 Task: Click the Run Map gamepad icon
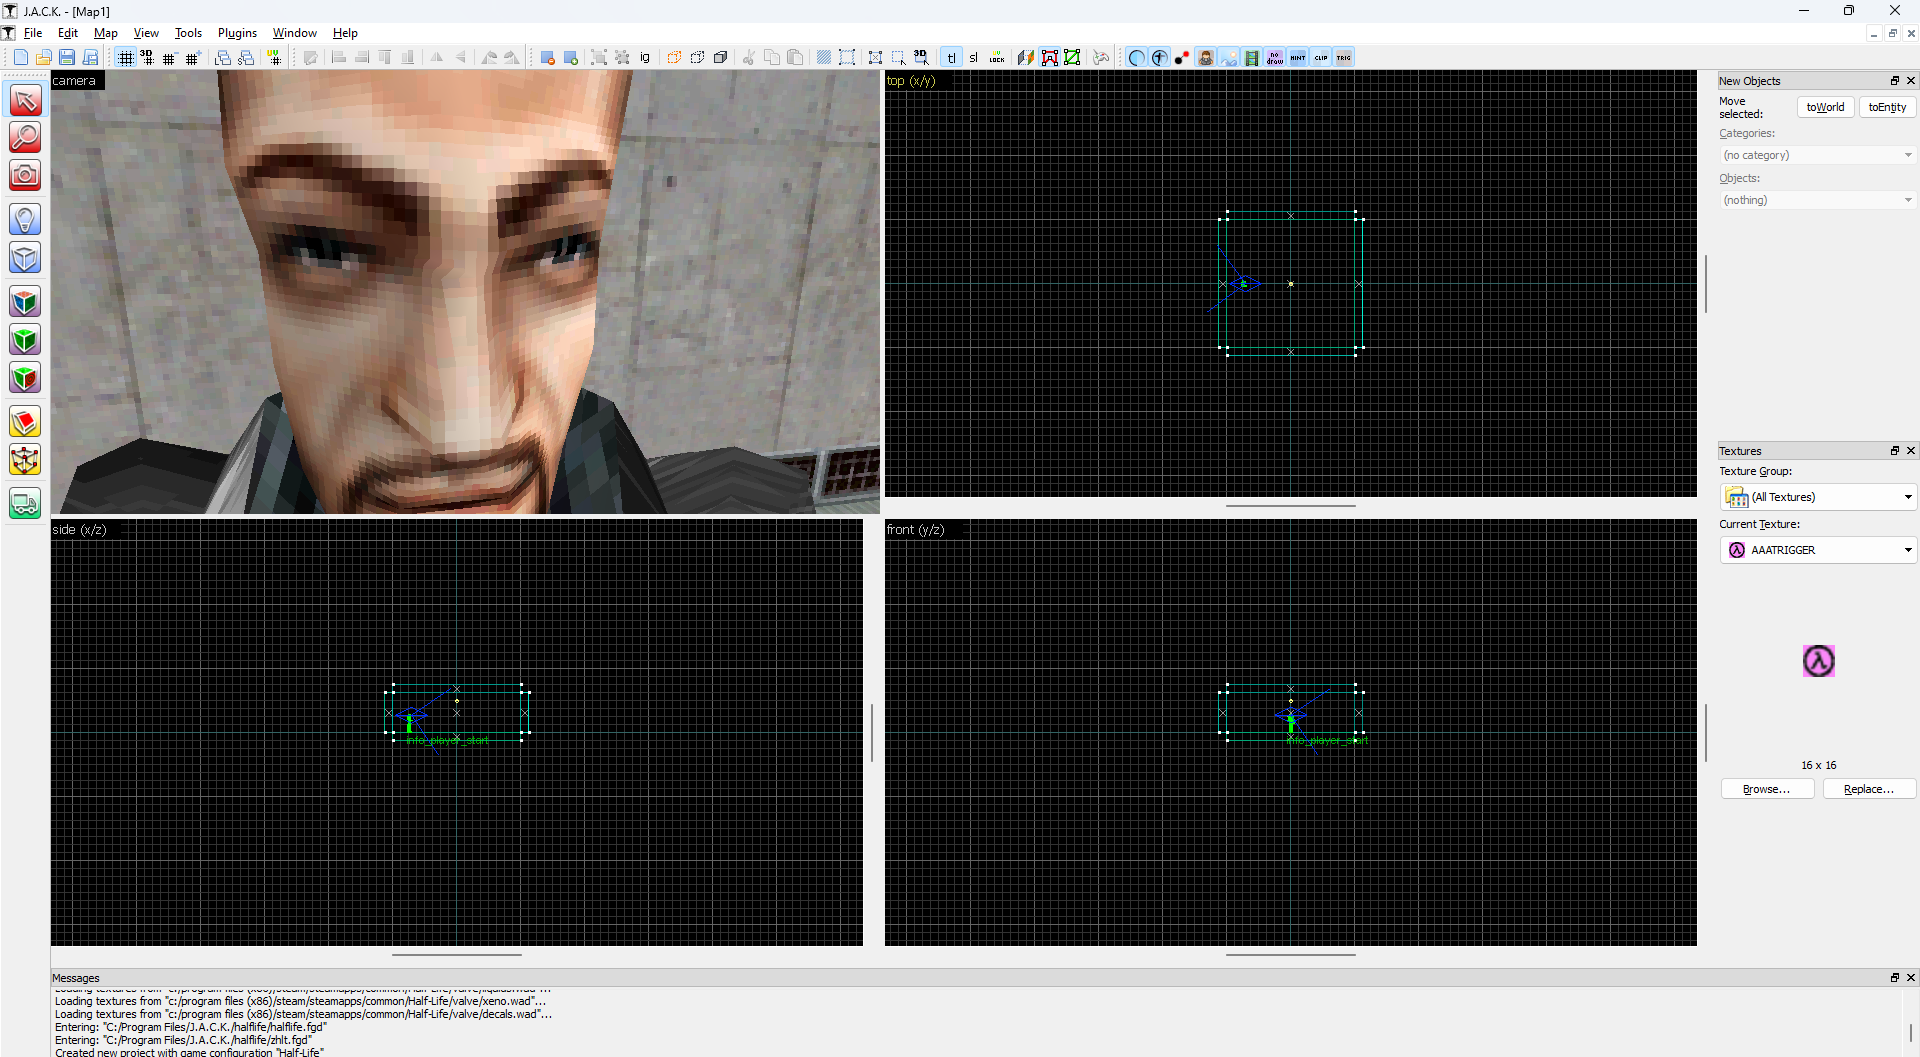coord(1101,58)
